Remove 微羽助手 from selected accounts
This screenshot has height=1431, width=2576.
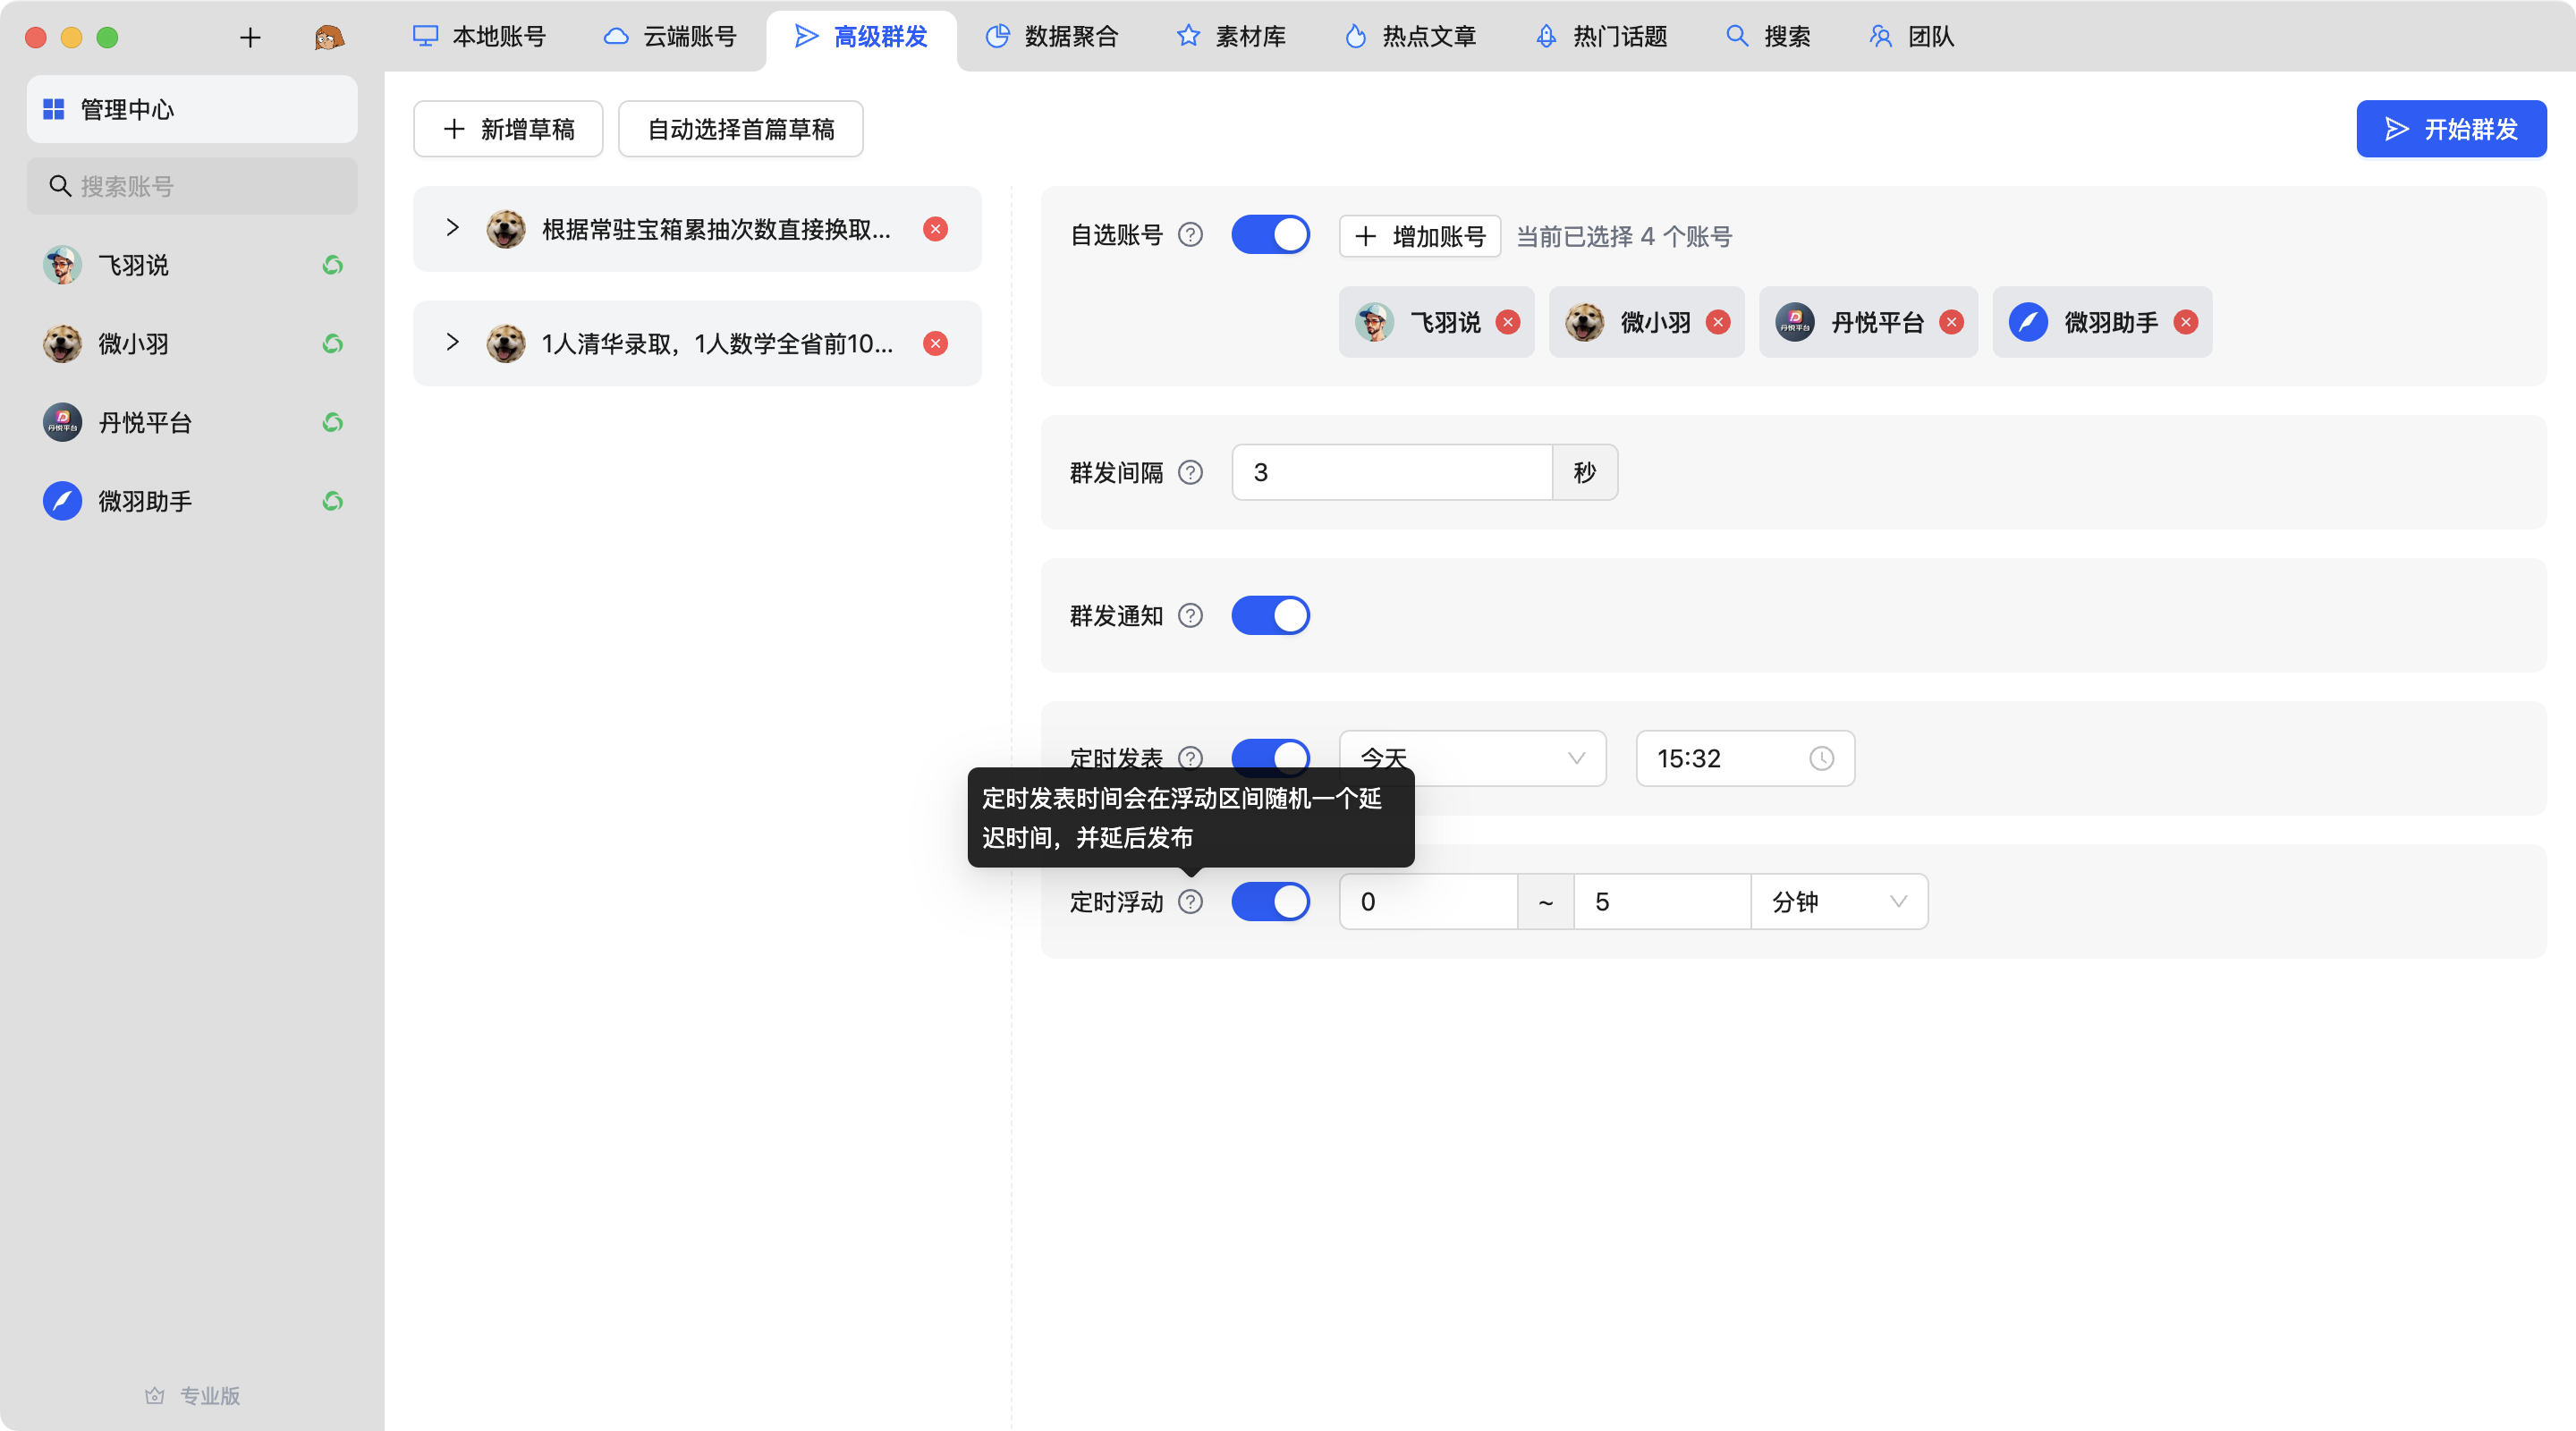tap(2186, 322)
